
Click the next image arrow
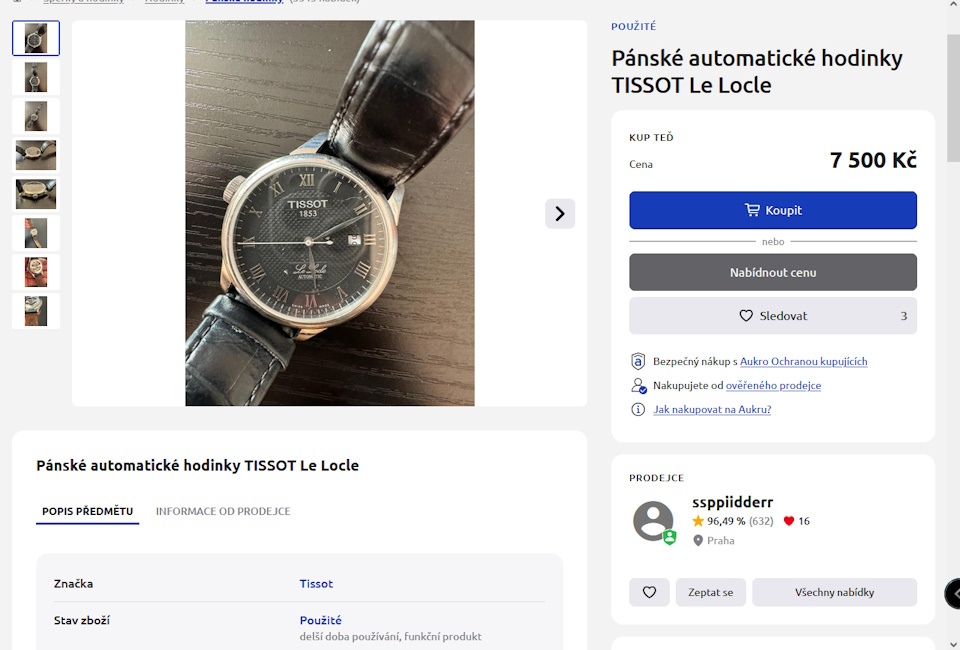tap(560, 213)
